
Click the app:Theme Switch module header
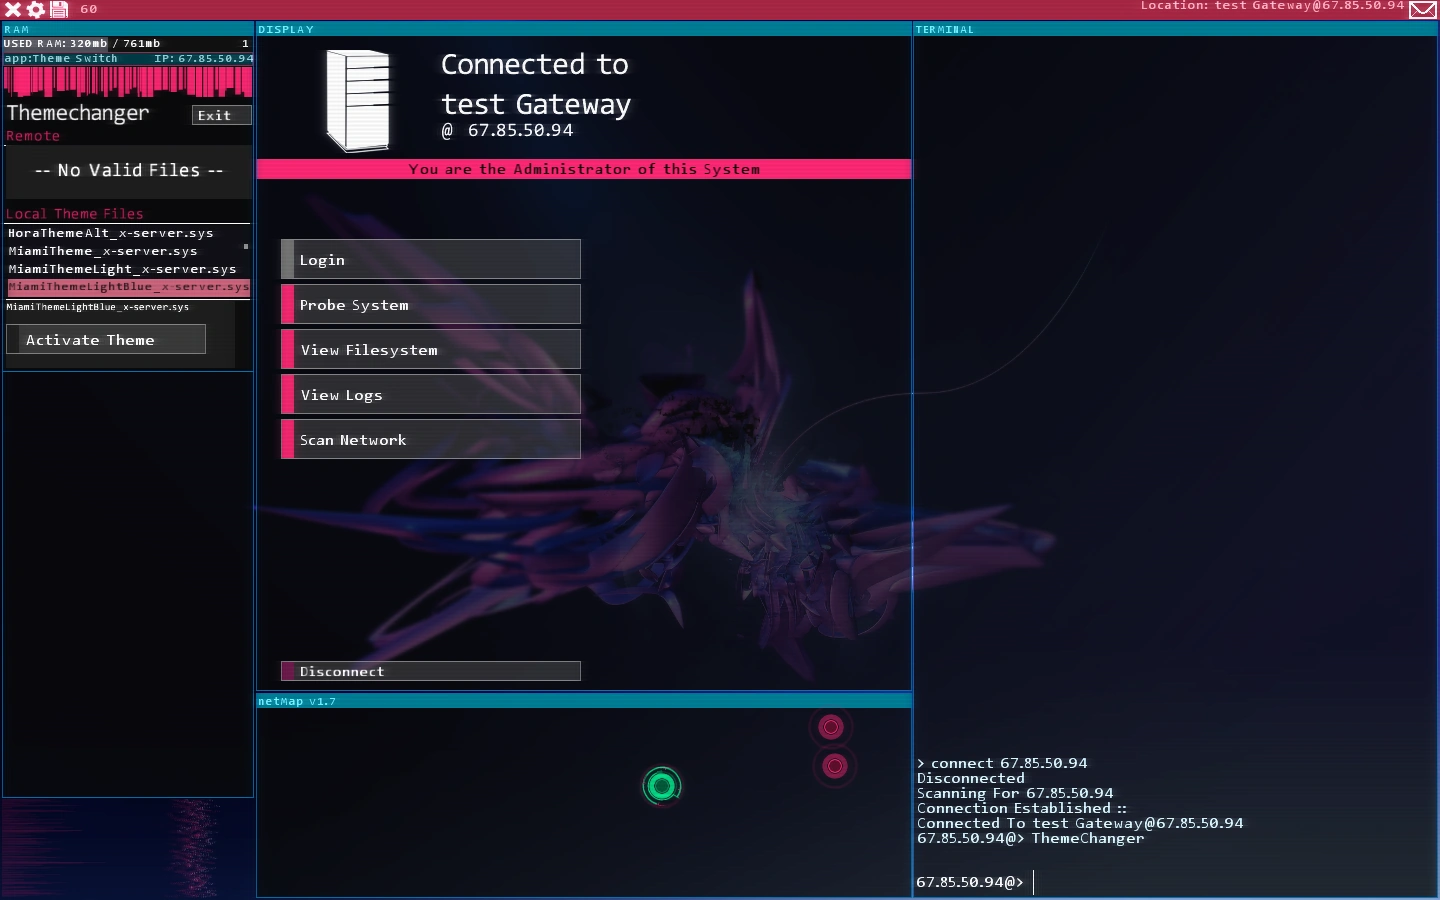click(128, 59)
